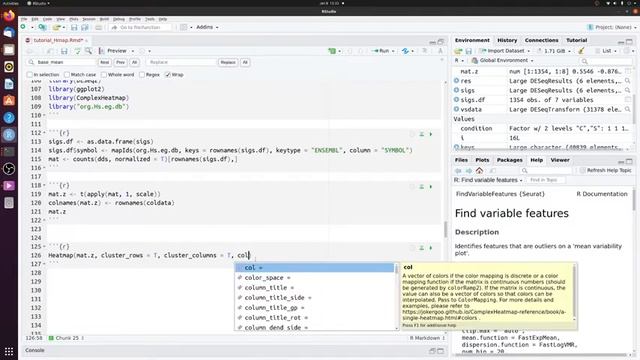Click the Next search button
Screen dimensions: 640x360
tap(105, 62)
